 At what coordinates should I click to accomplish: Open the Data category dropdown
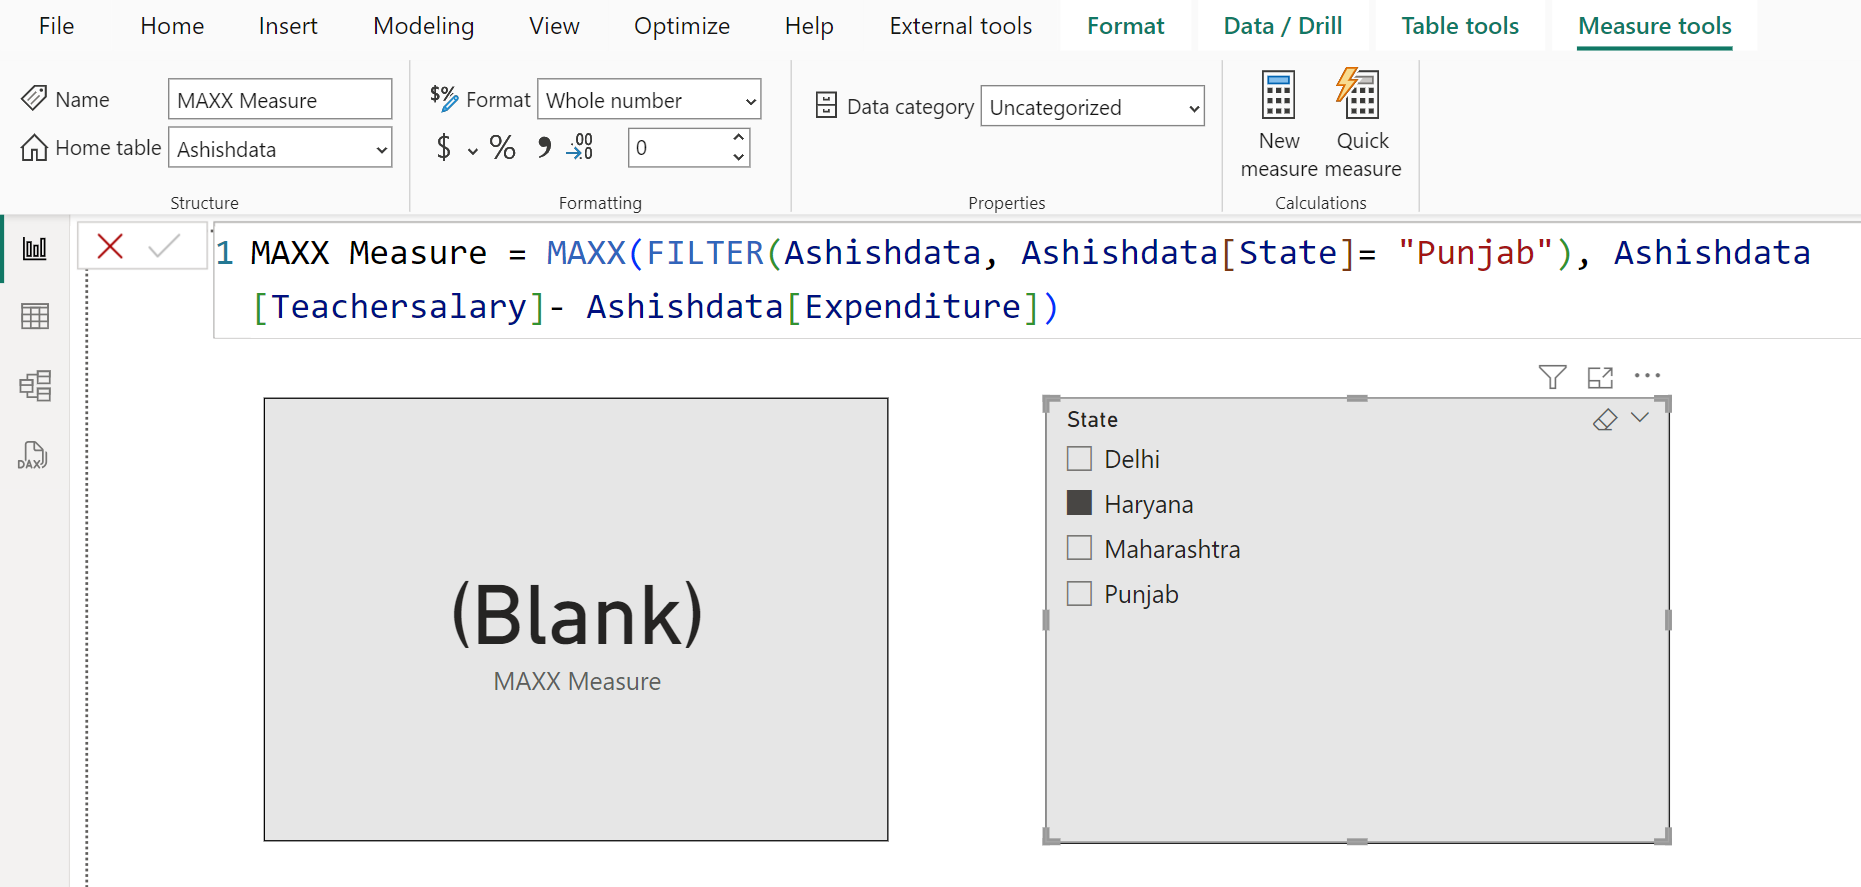coord(1093,107)
